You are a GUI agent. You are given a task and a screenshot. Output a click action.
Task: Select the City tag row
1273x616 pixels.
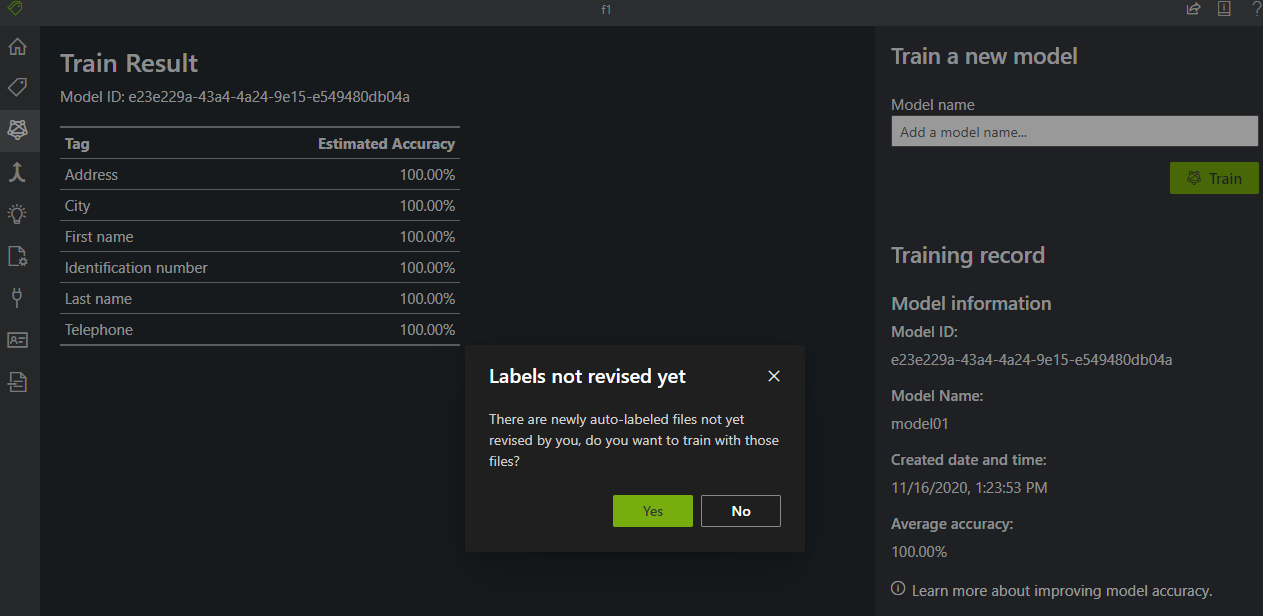pyautogui.click(x=260, y=205)
